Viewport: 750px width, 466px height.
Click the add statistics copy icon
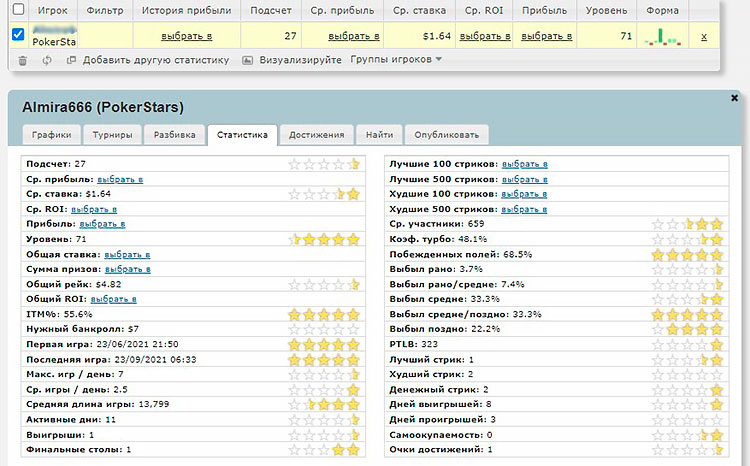point(71,60)
